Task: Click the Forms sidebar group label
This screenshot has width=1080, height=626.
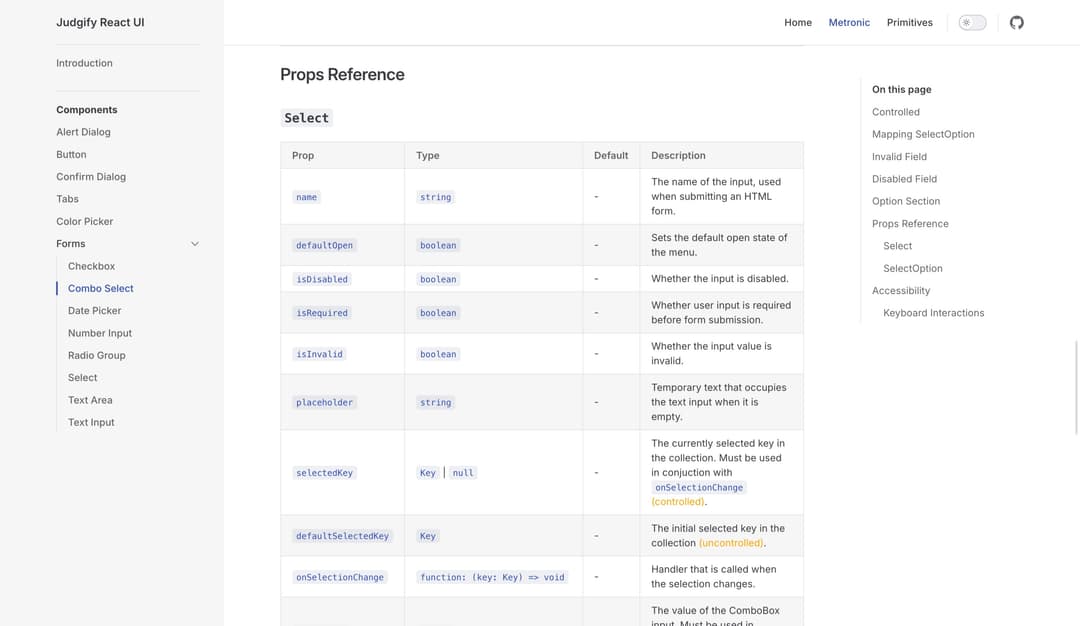Action: [x=71, y=244]
